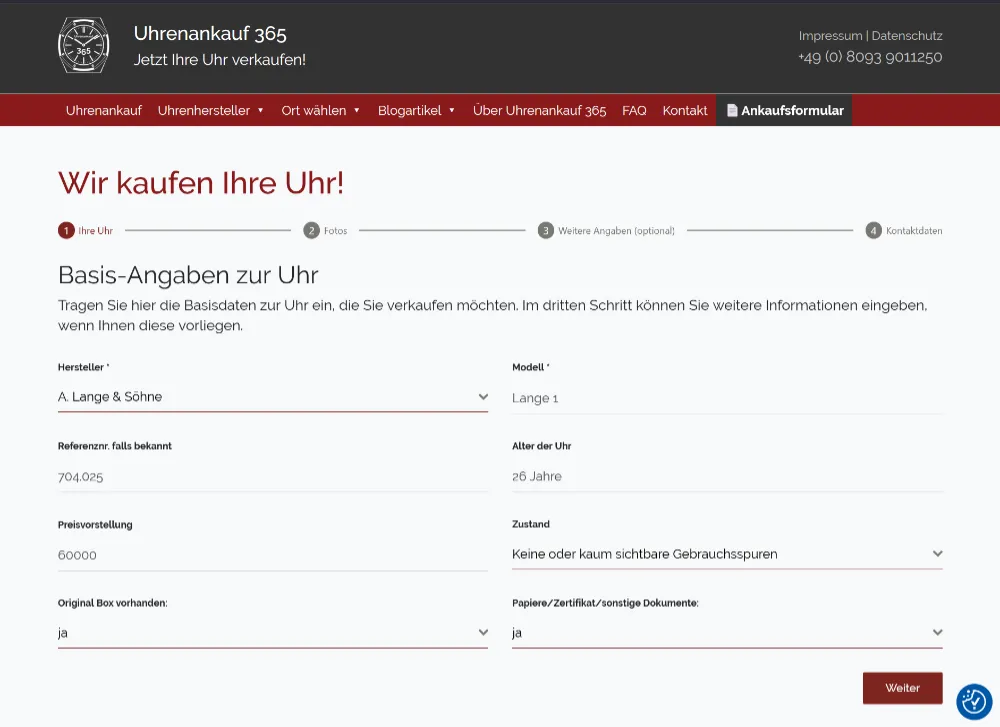1000x727 pixels.
Task: Open the Hersteller dropdown
Action: click(272, 397)
